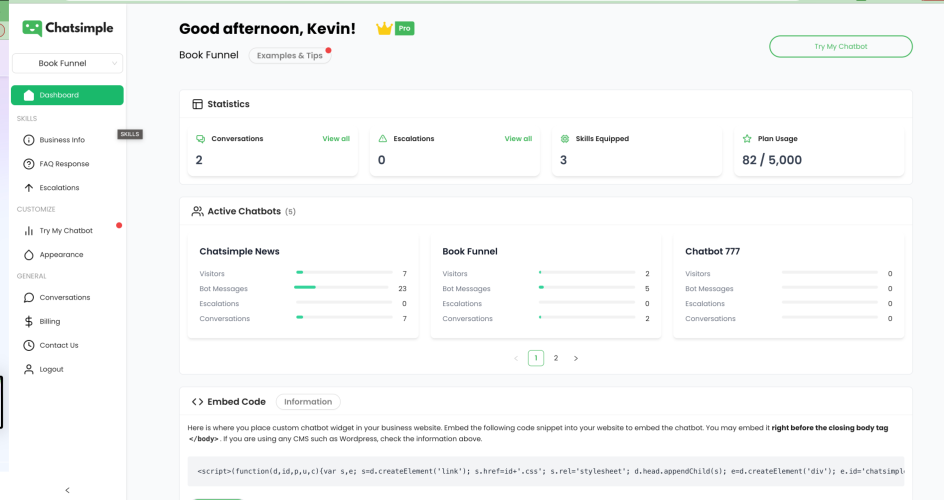The image size is (944, 500).
Task: Click the Skills Equipped count 3
Action: 564,160
